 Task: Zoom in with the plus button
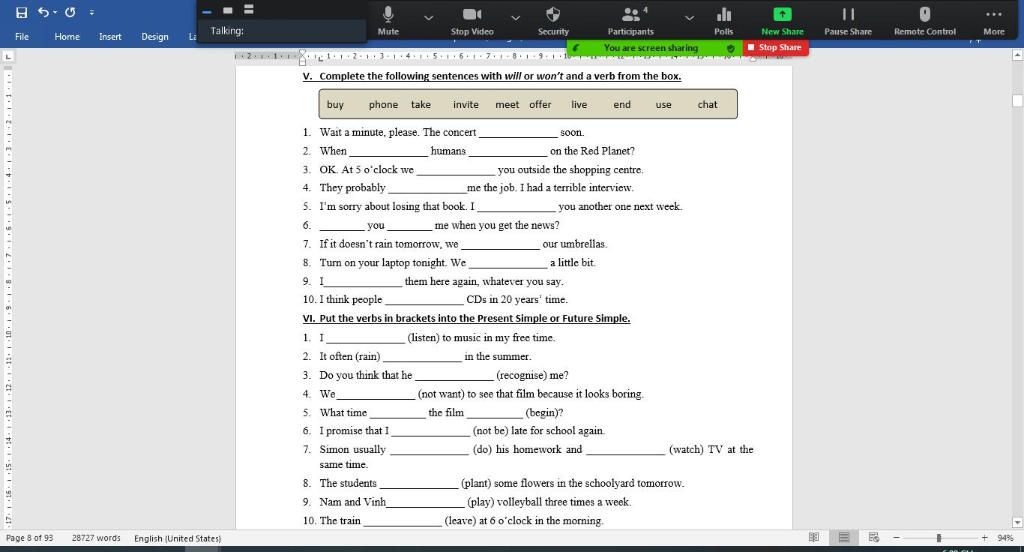pyautogui.click(x=984, y=538)
